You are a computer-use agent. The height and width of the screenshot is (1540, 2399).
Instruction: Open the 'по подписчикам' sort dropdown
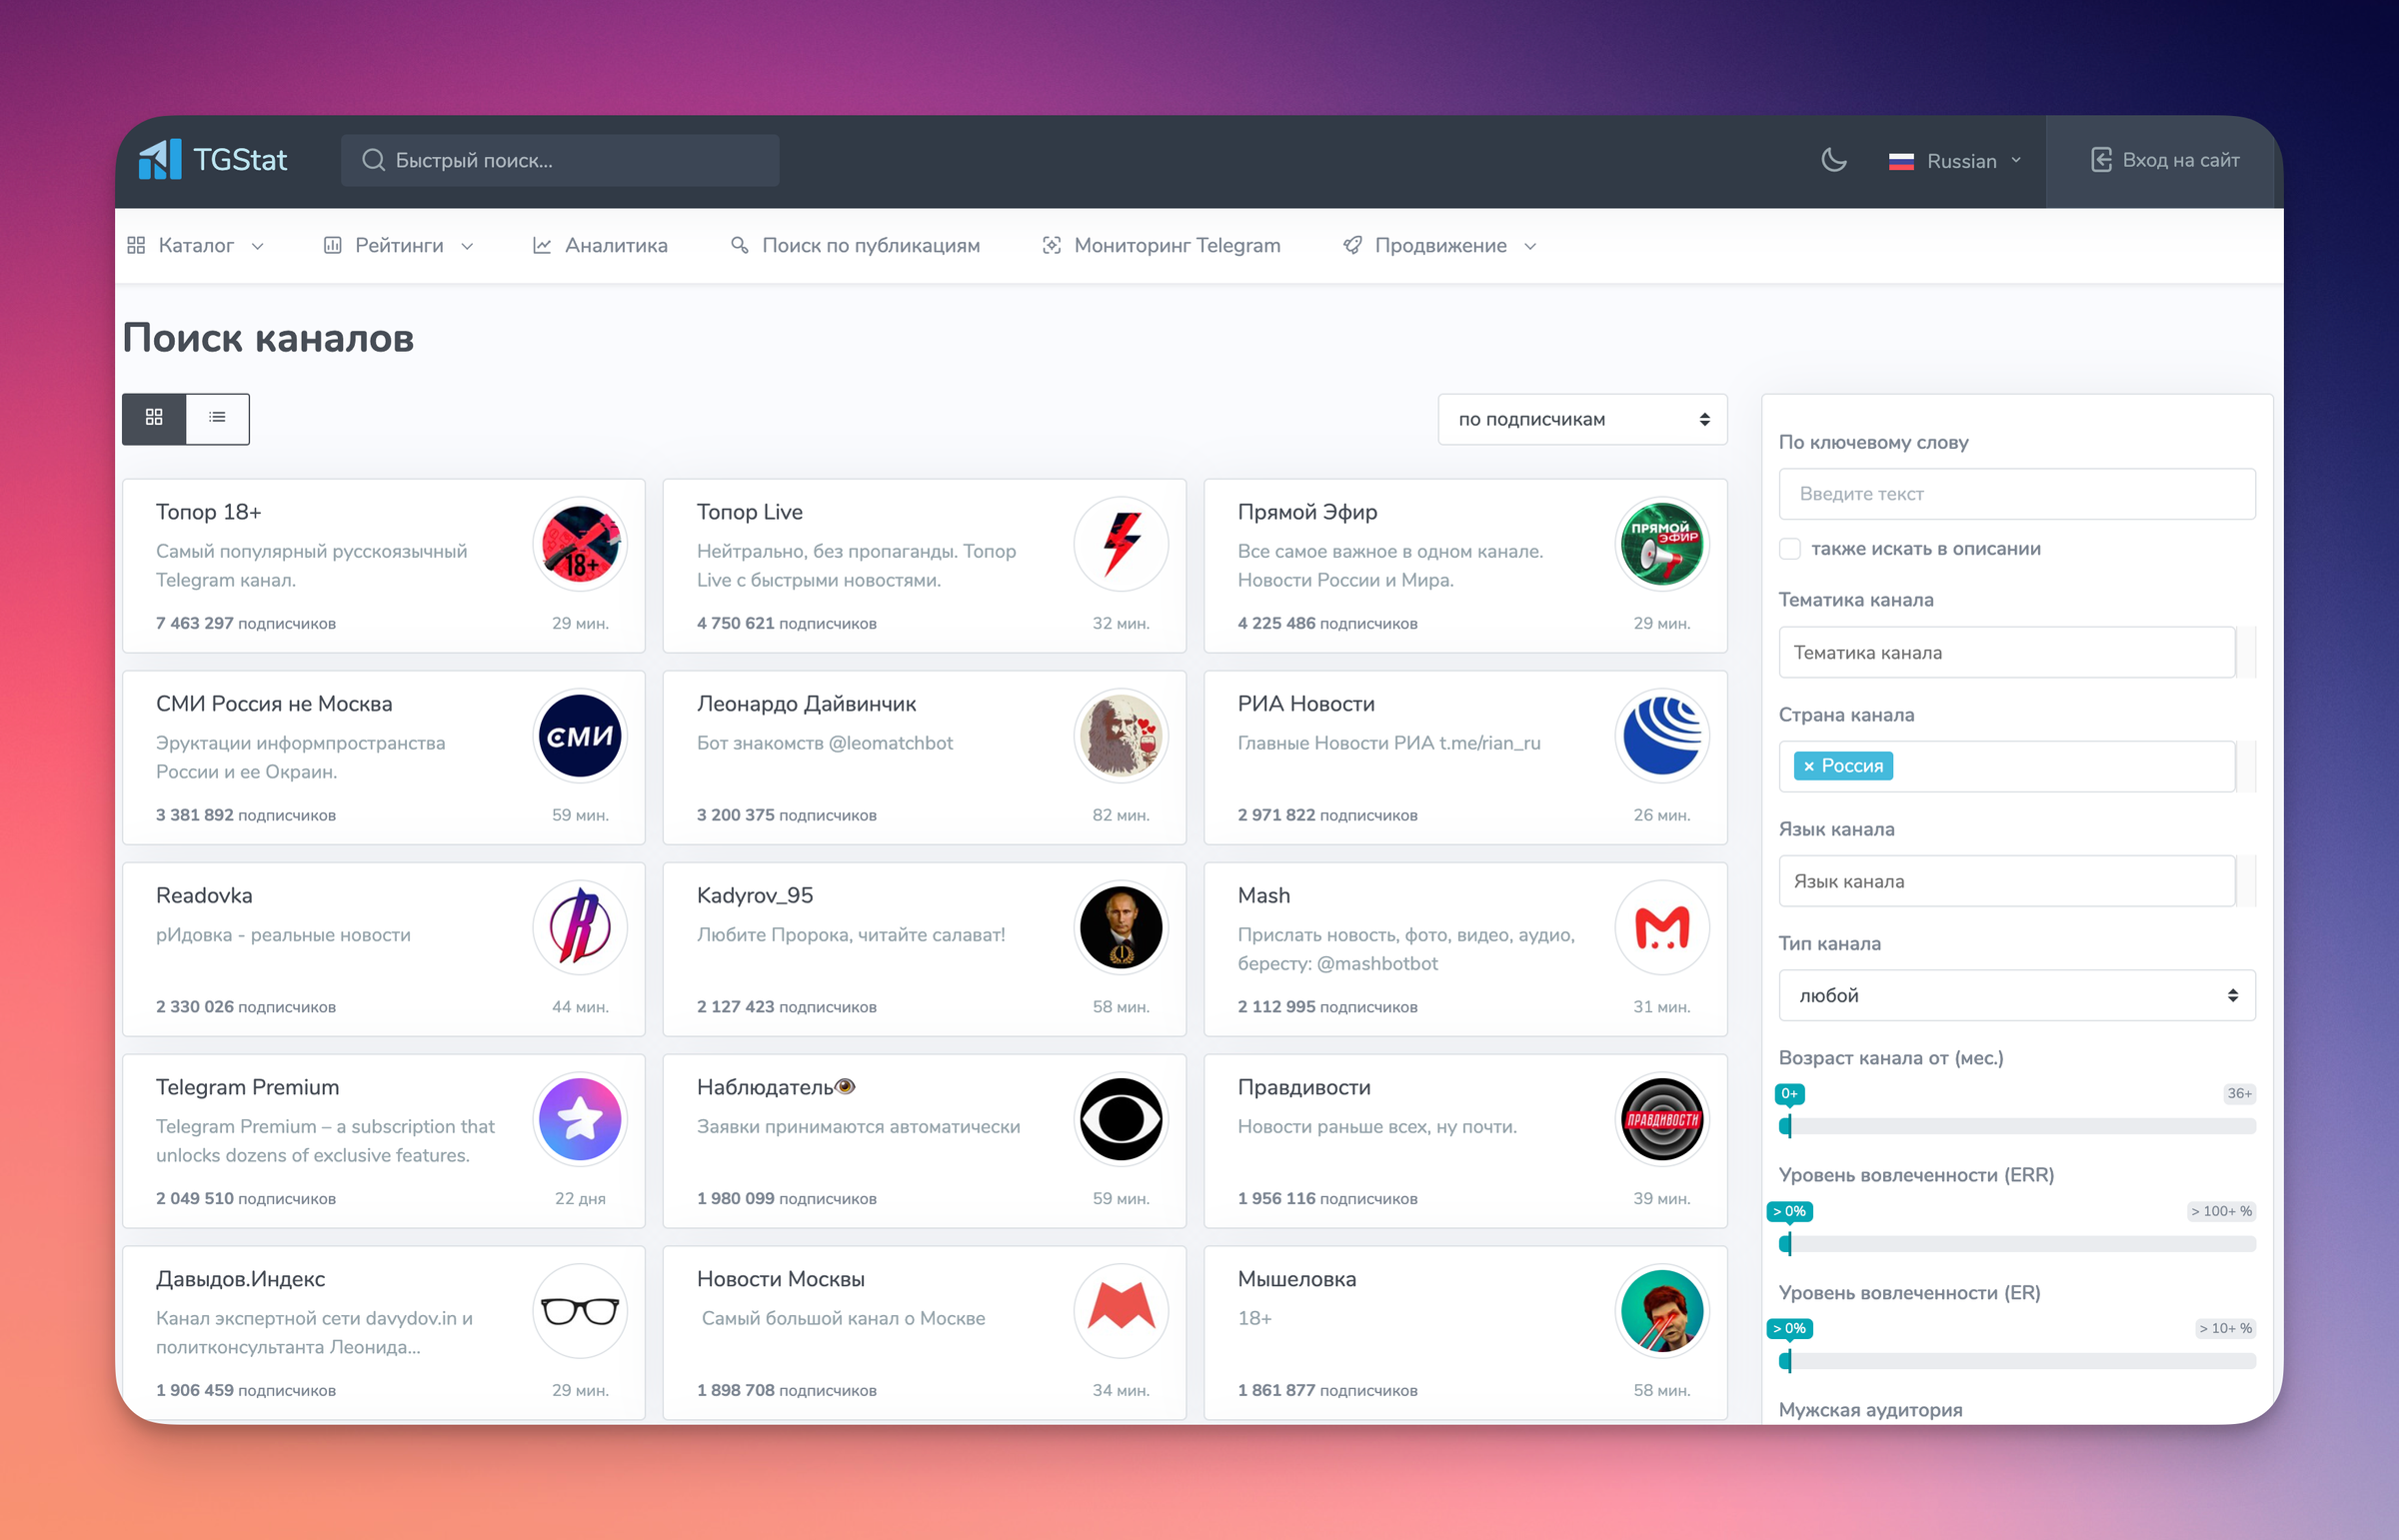click(1581, 419)
